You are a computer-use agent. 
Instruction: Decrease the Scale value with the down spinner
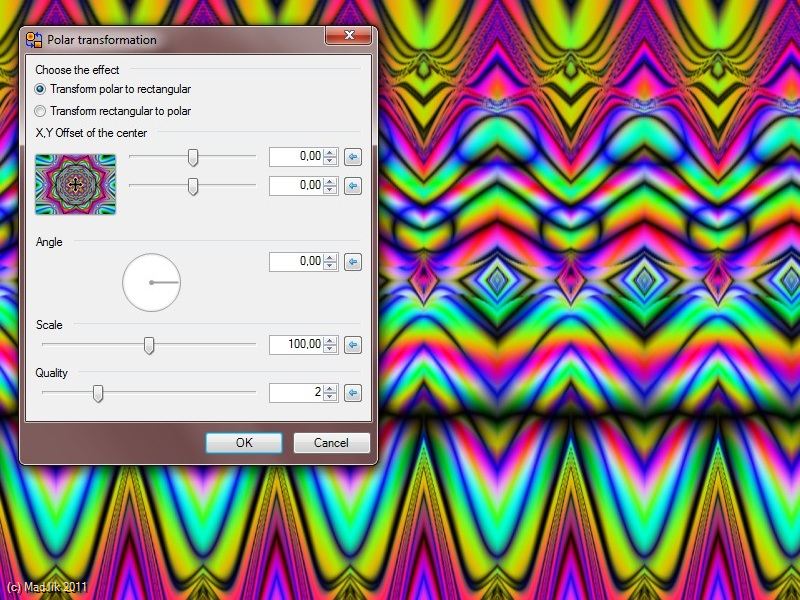point(331,349)
